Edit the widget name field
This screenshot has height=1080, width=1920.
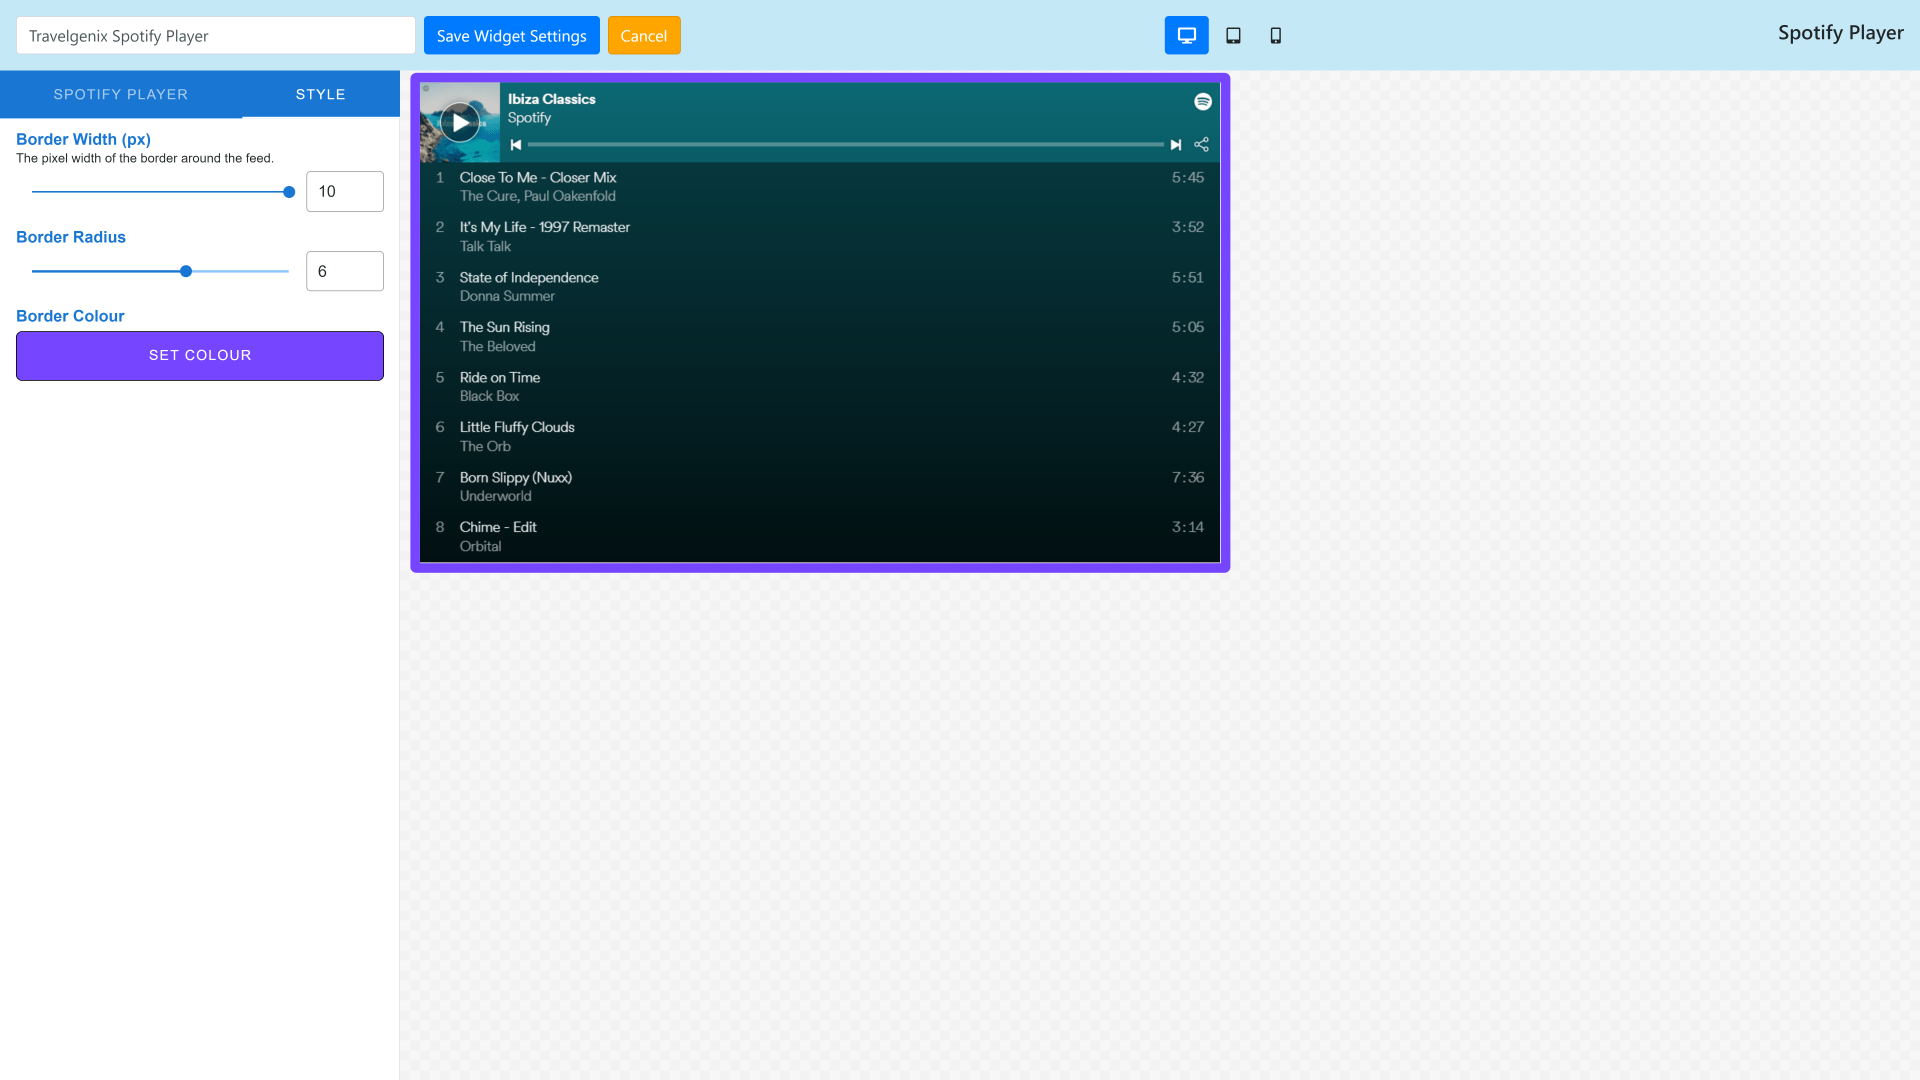tap(216, 35)
